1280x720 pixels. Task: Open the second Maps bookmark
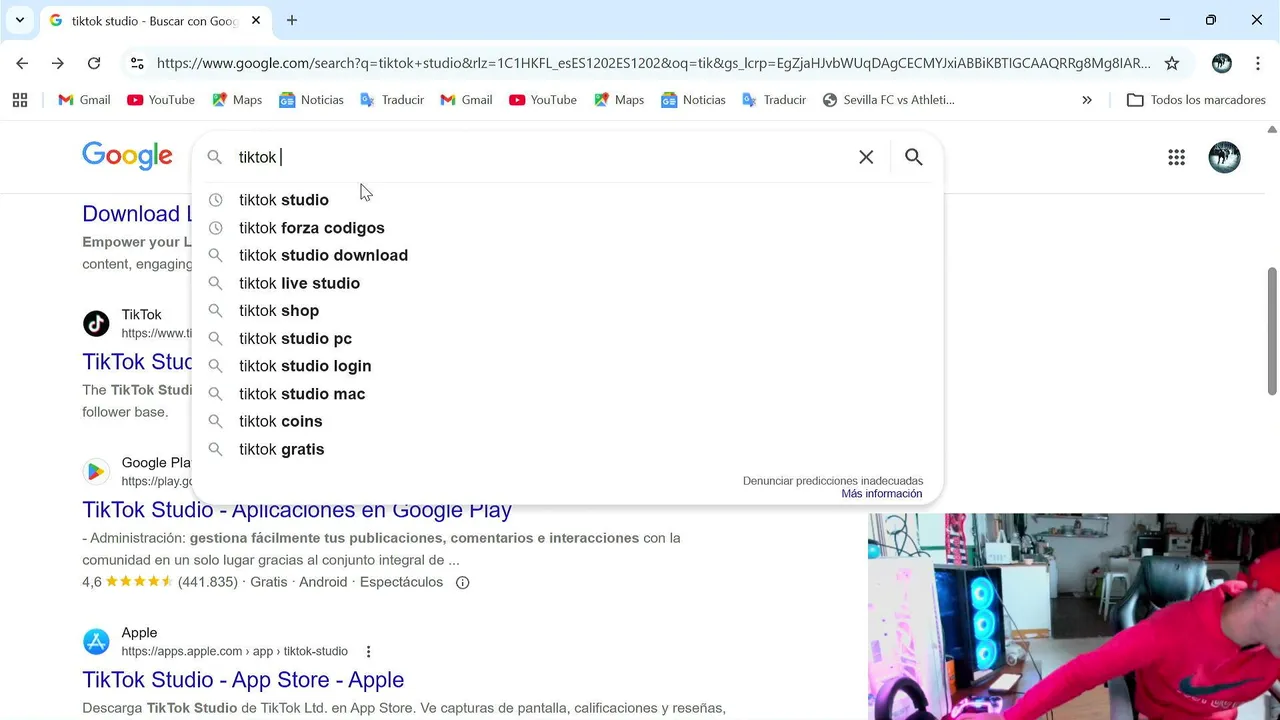click(619, 100)
